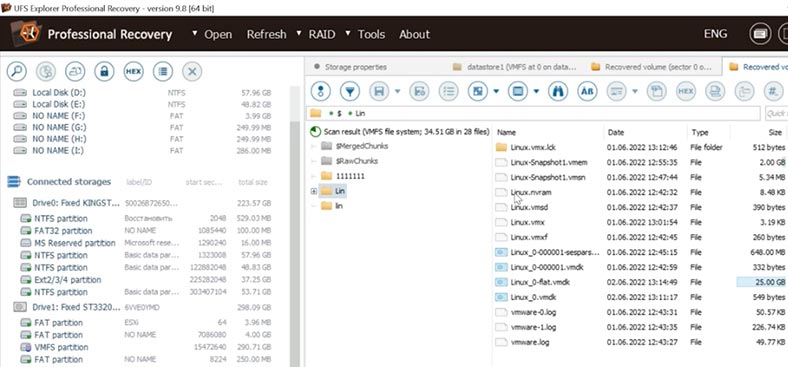Click the greyed panel icon after AB

[616, 91]
